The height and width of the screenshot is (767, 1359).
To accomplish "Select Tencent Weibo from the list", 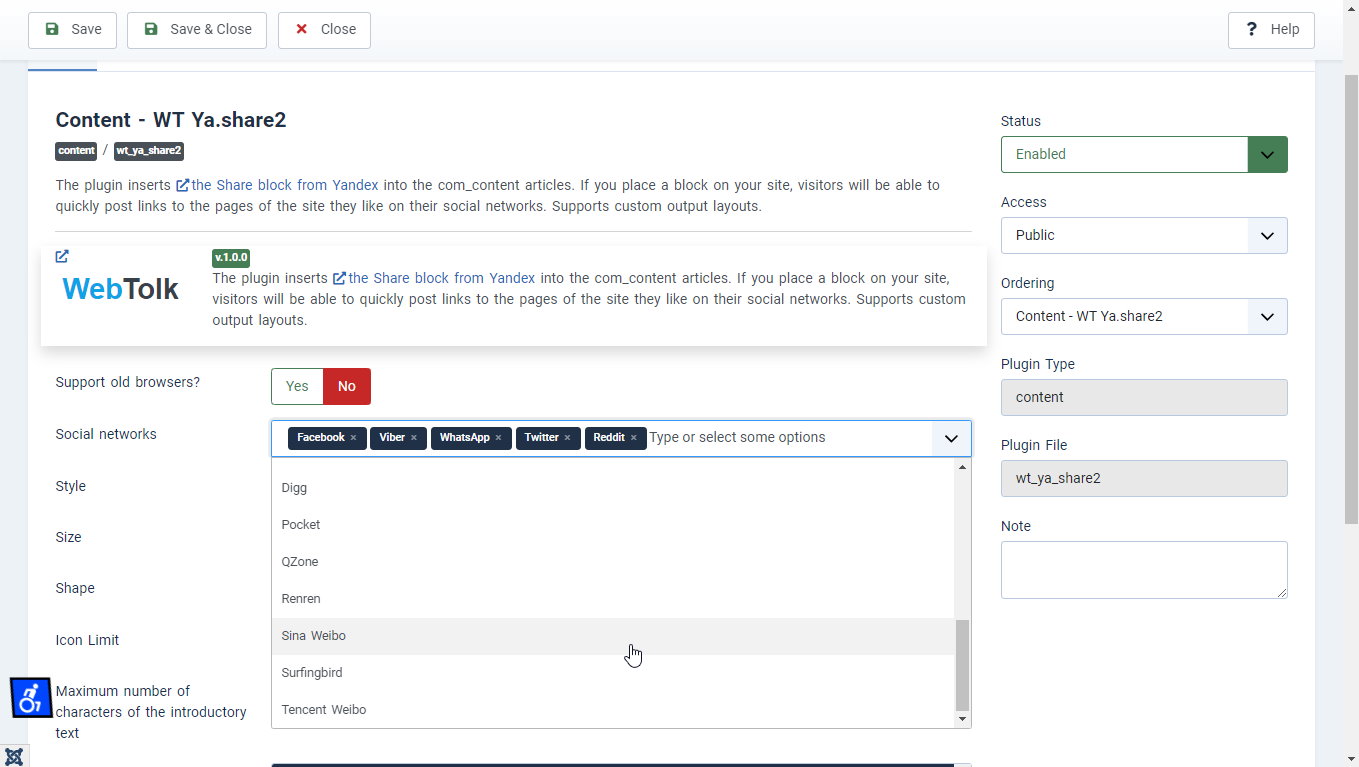I will (x=613, y=710).
